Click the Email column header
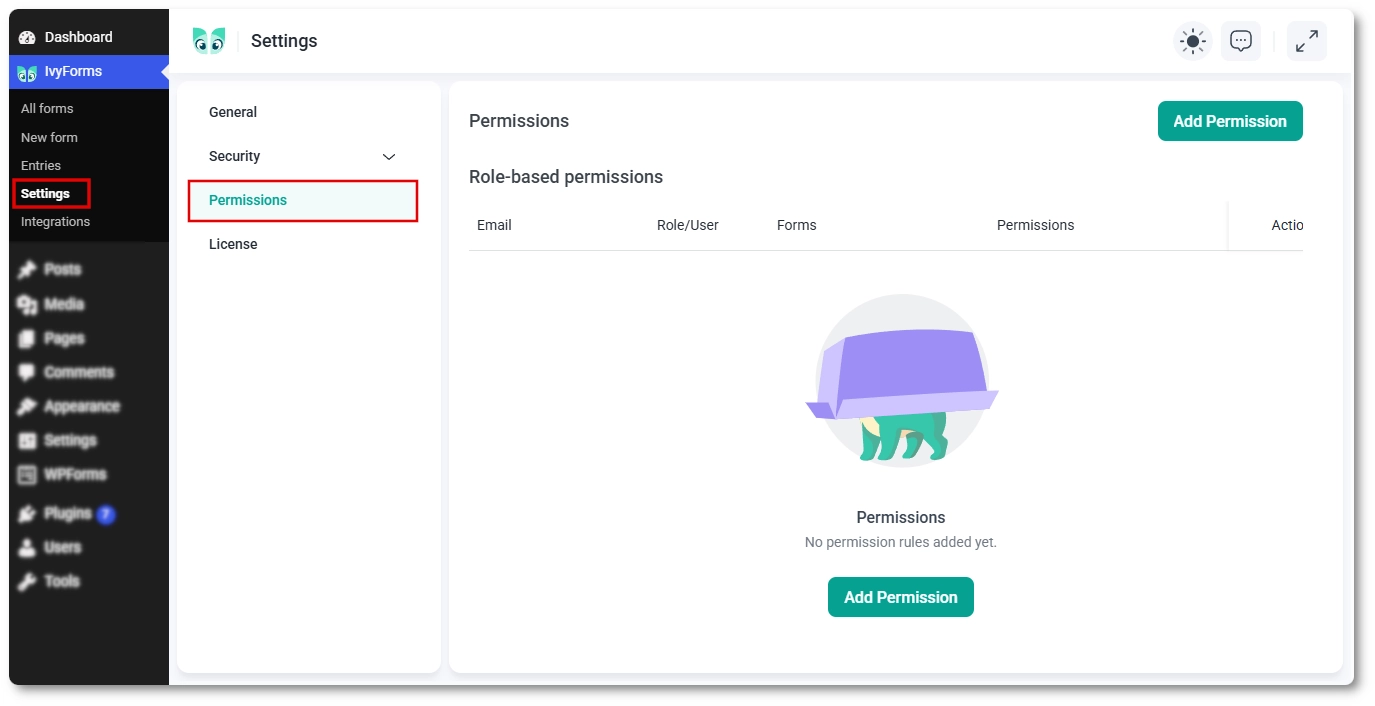This screenshot has width=1375, height=706. 494,225
